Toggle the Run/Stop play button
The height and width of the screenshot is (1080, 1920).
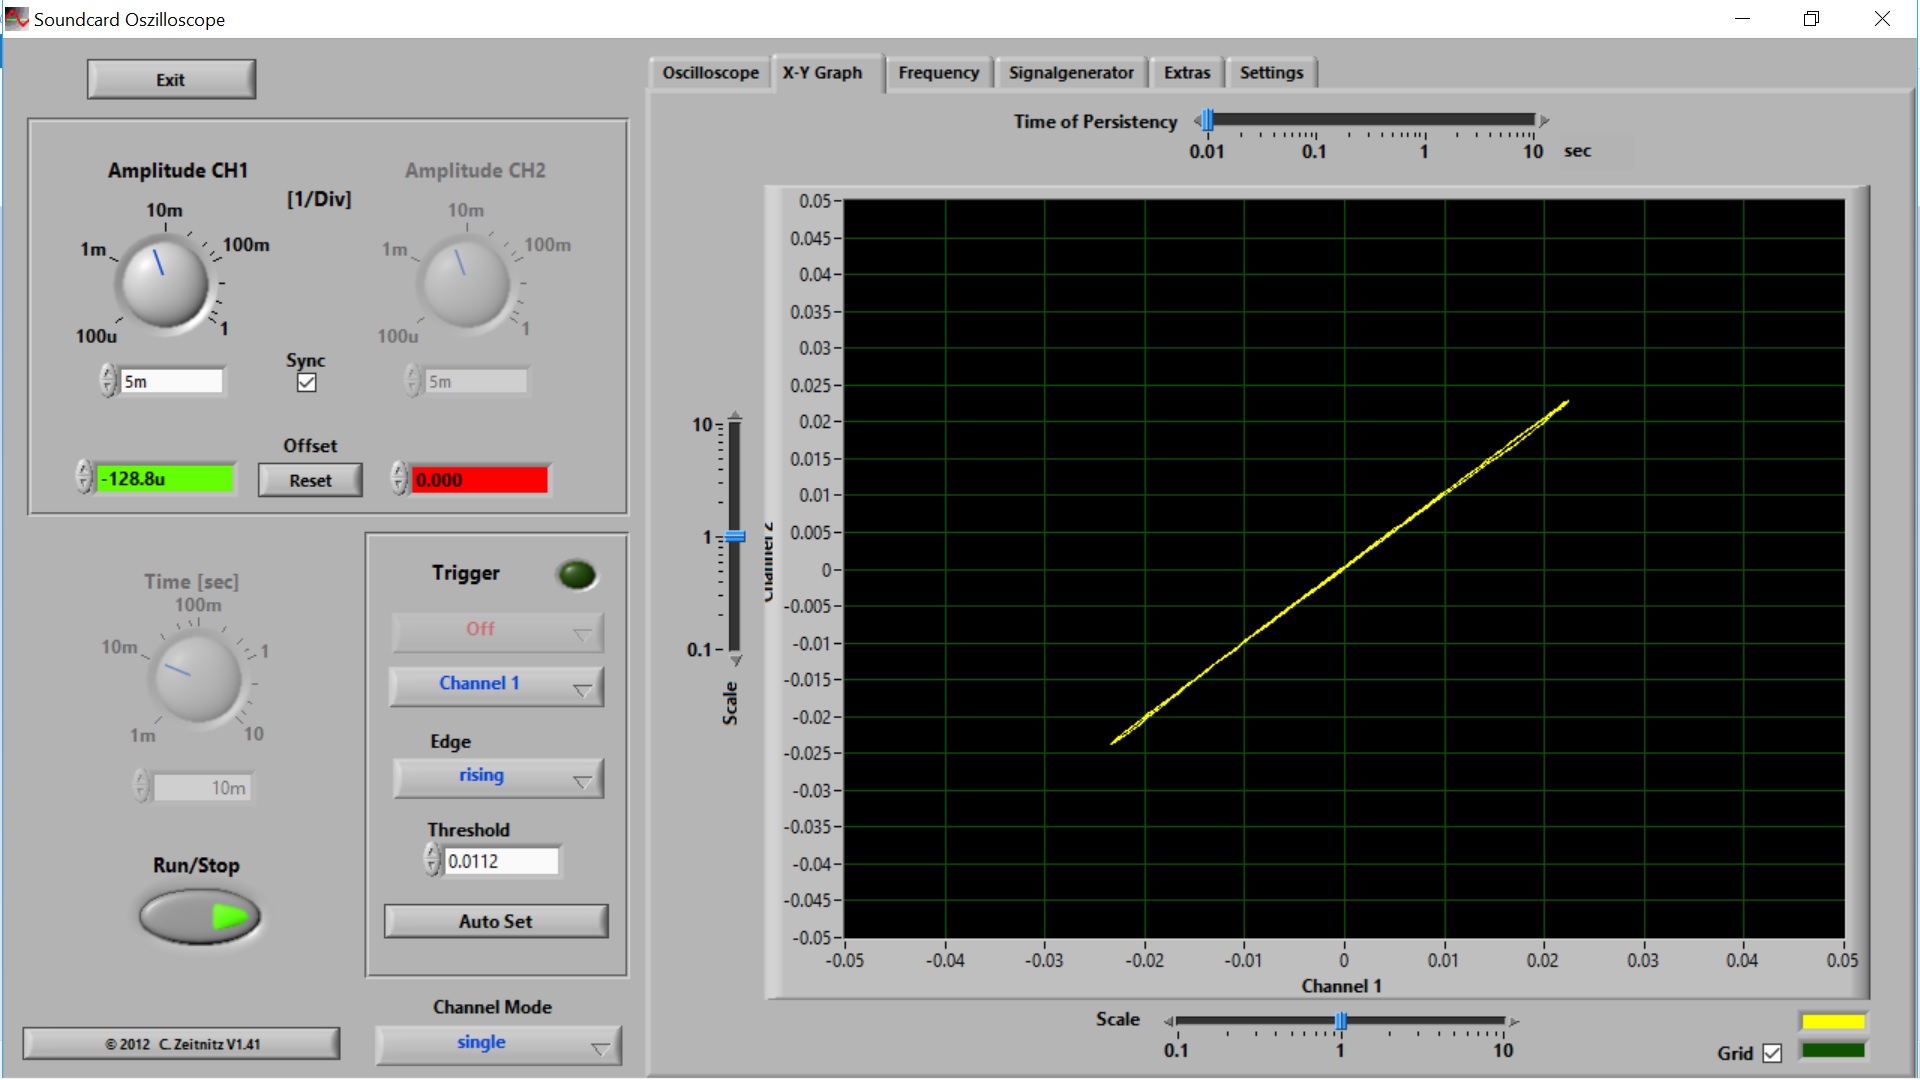pos(200,917)
